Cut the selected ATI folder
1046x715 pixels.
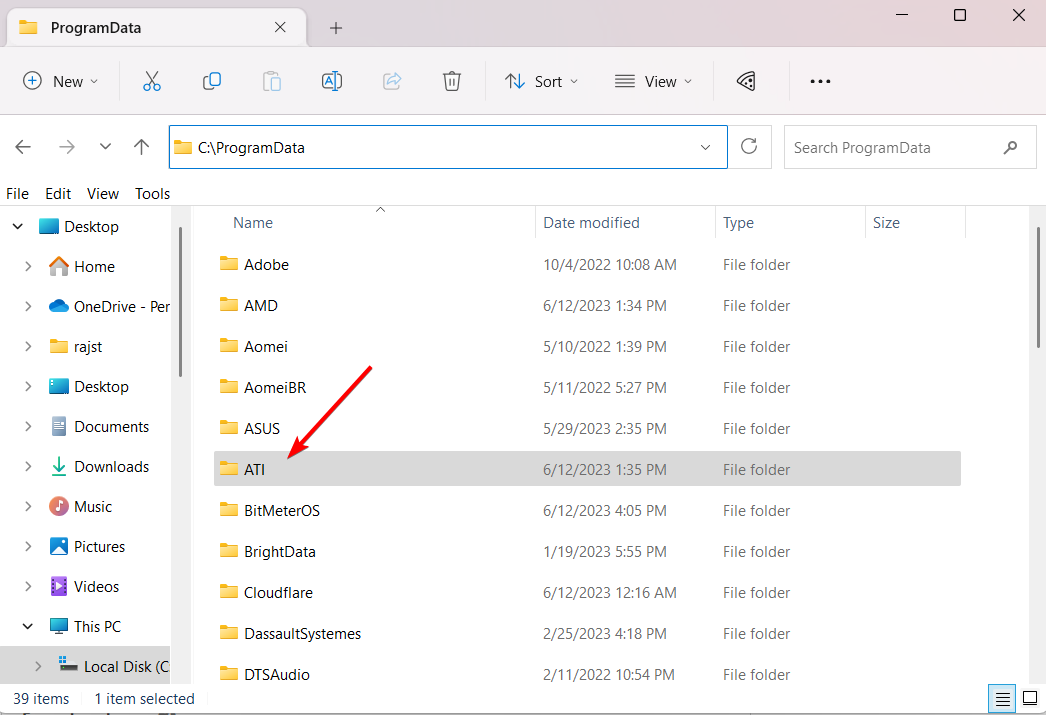tap(151, 81)
